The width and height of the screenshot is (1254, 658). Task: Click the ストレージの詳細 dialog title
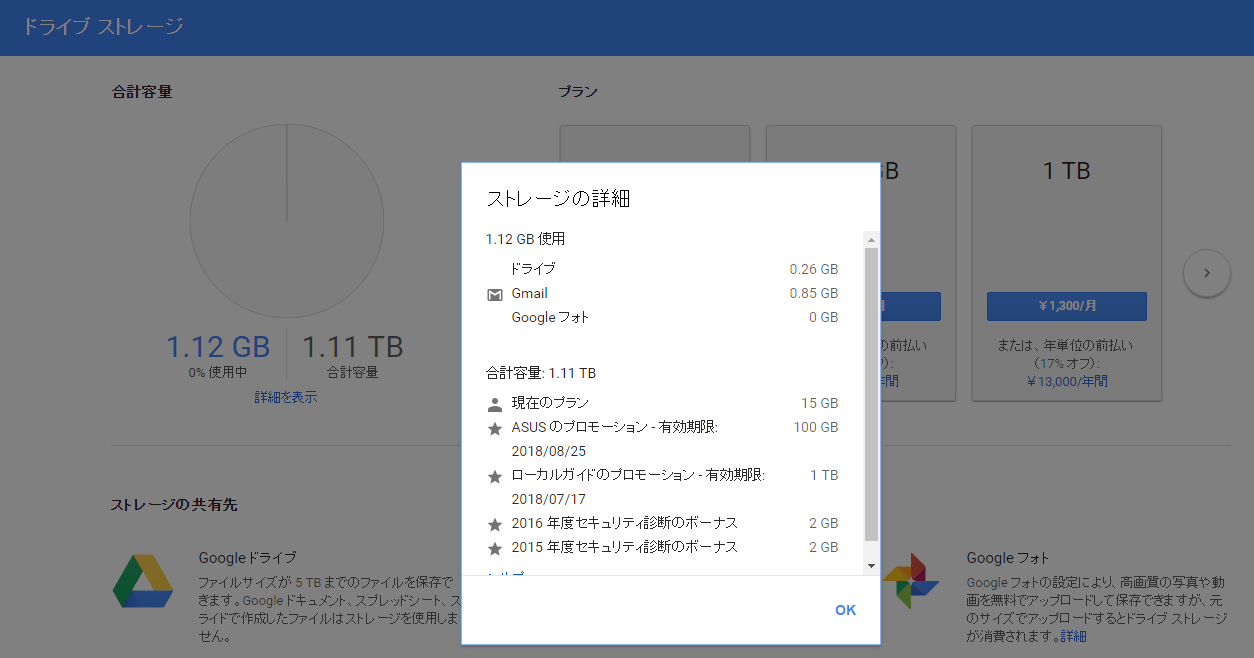click(558, 198)
